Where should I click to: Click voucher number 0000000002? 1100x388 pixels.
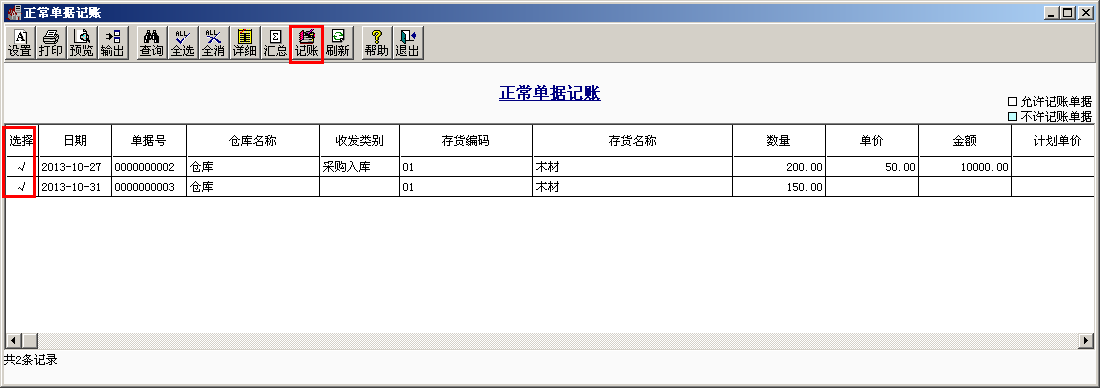pyautogui.click(x=149, y=167)
